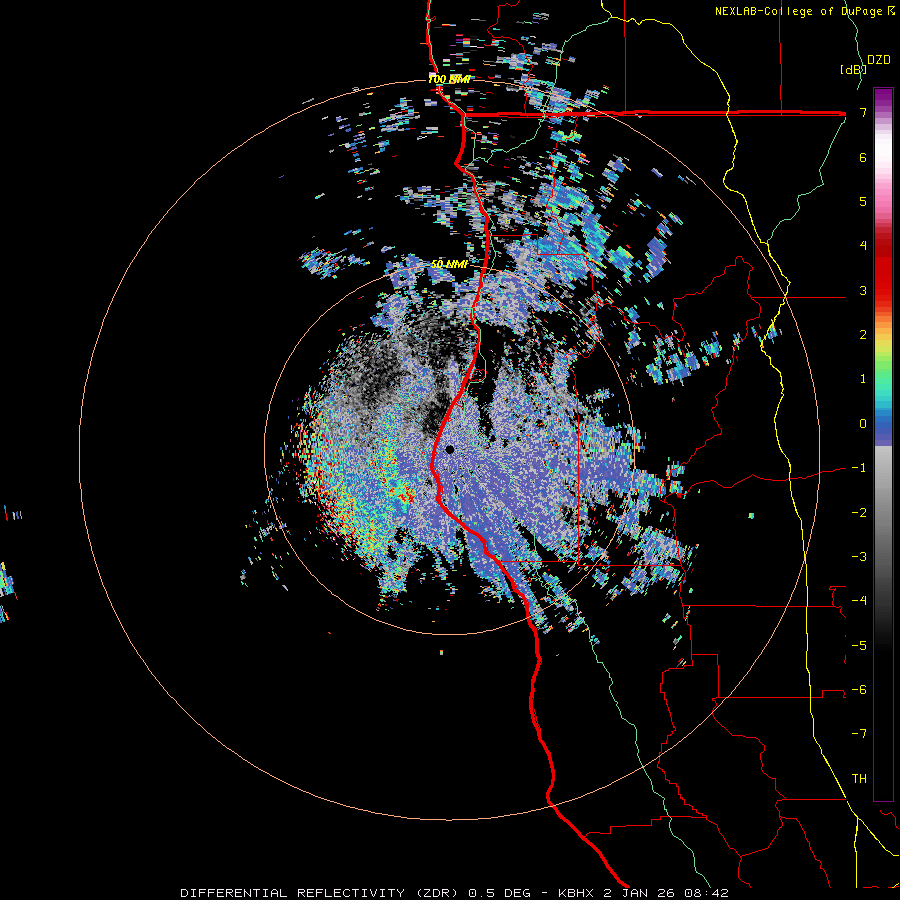Click the [dB] unit label

(x=853, y=69)
